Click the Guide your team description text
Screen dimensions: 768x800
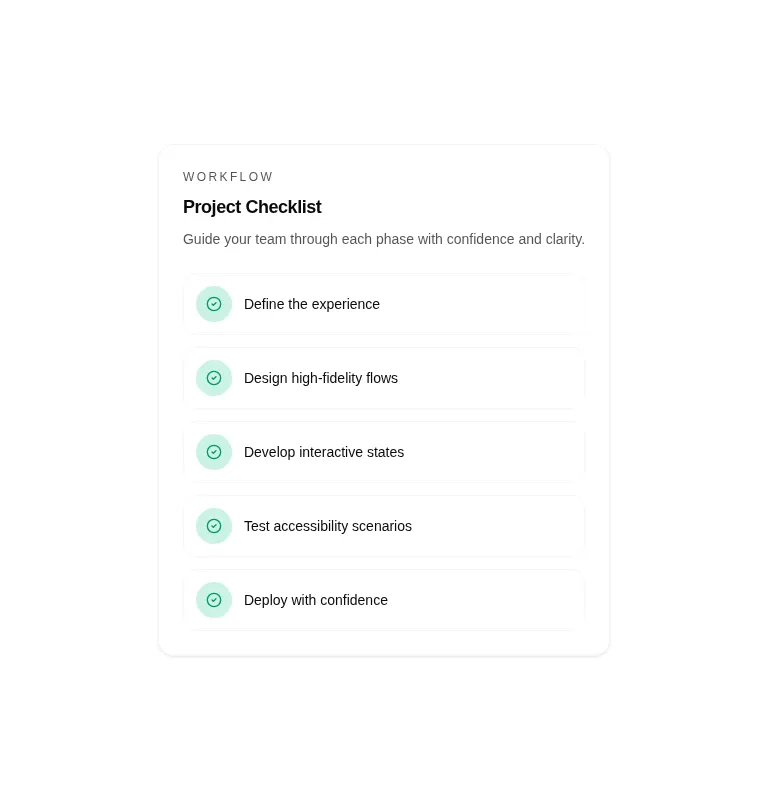click(384, 239)
